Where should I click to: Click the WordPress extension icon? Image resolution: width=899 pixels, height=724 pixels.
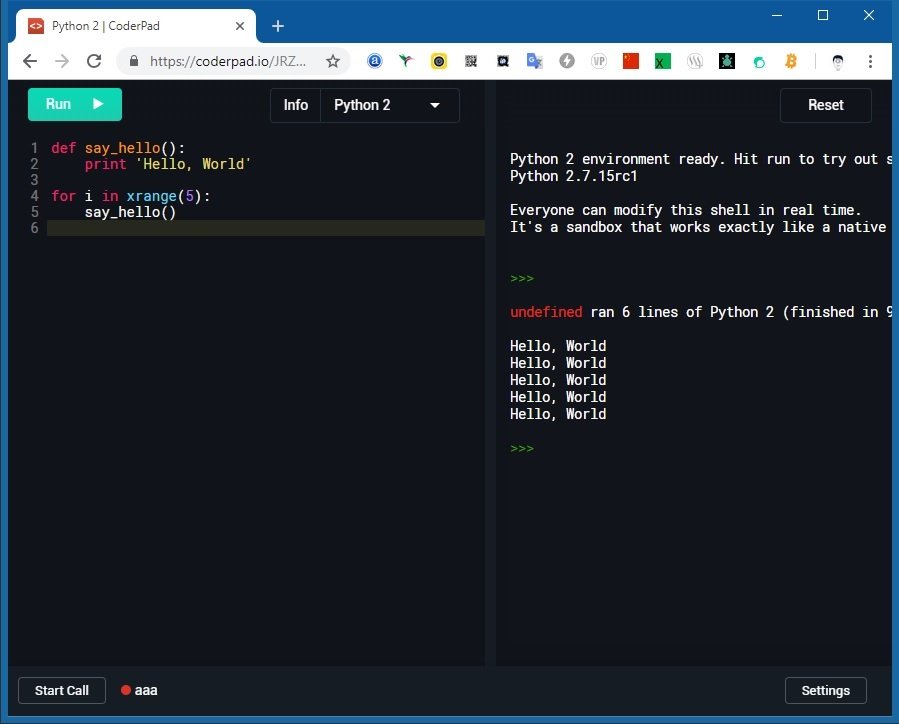coord(695,61)
